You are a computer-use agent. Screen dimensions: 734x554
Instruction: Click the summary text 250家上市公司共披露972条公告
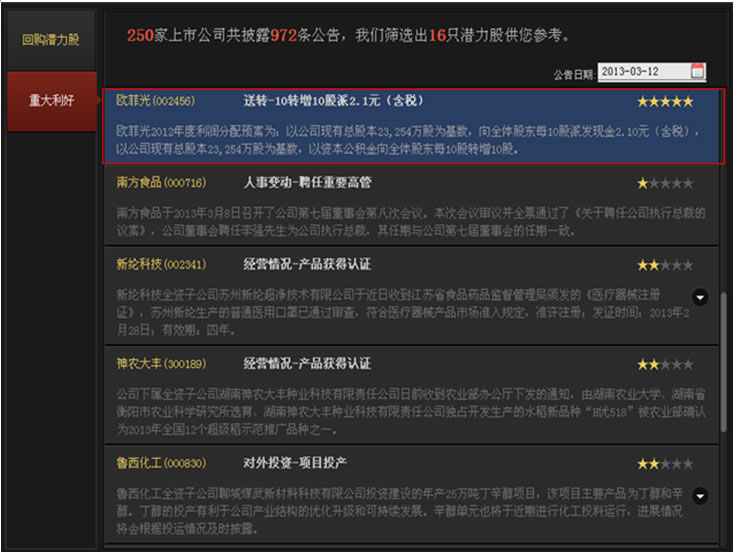pos(233,35)
